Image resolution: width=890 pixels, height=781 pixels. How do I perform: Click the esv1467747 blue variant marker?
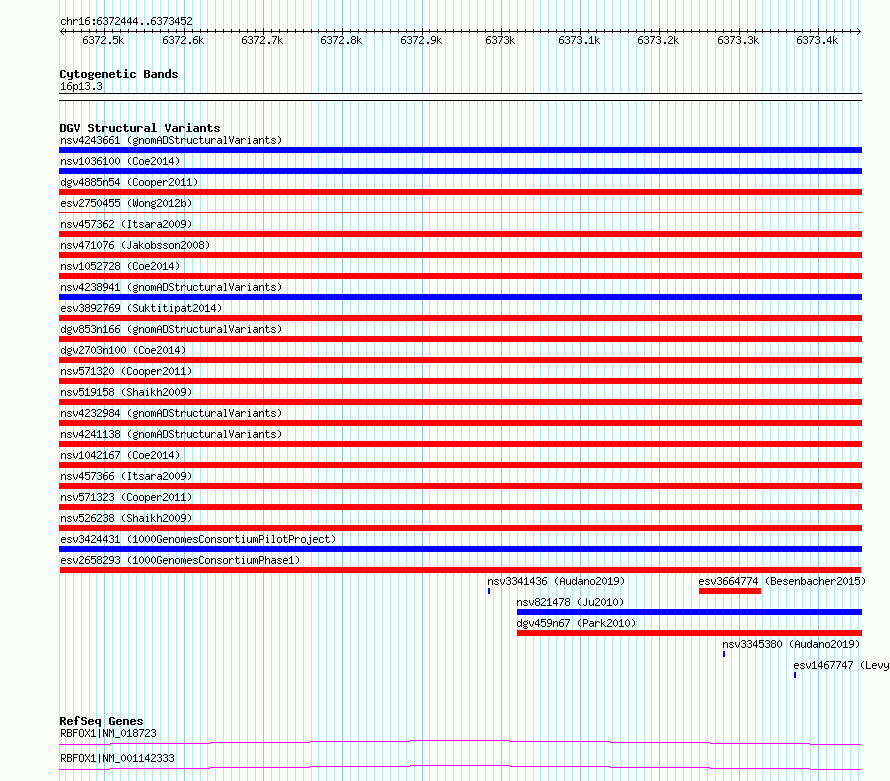pos(795,675)
